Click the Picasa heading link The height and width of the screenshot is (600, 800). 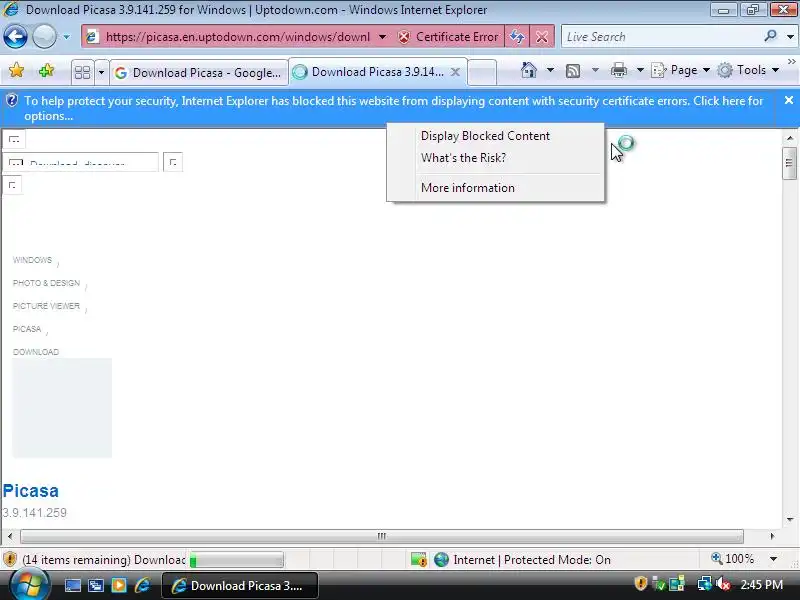[x=31, y=491]
